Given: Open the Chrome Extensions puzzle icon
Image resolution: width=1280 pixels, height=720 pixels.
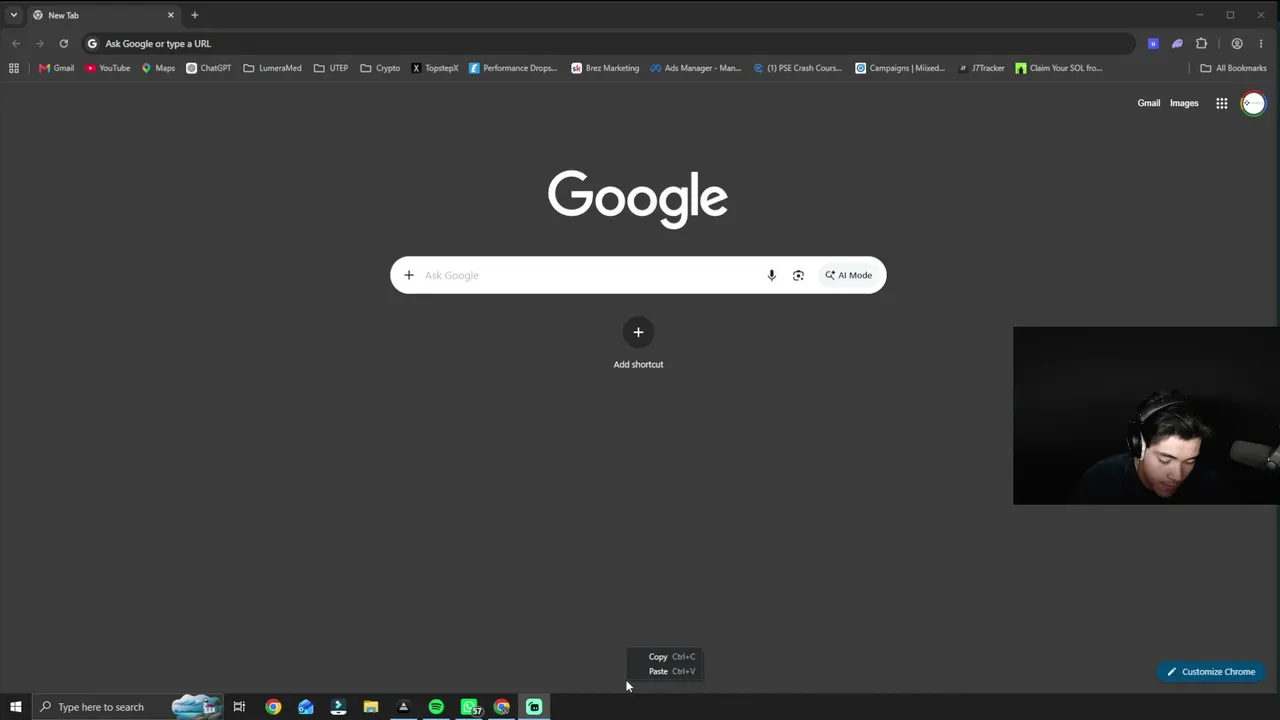Looking at the screenshot, I should 1201,43.
